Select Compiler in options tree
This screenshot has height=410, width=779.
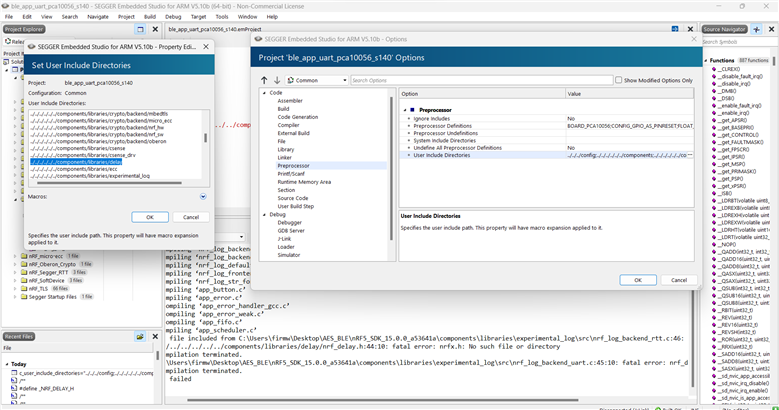[x=288, y=125]
